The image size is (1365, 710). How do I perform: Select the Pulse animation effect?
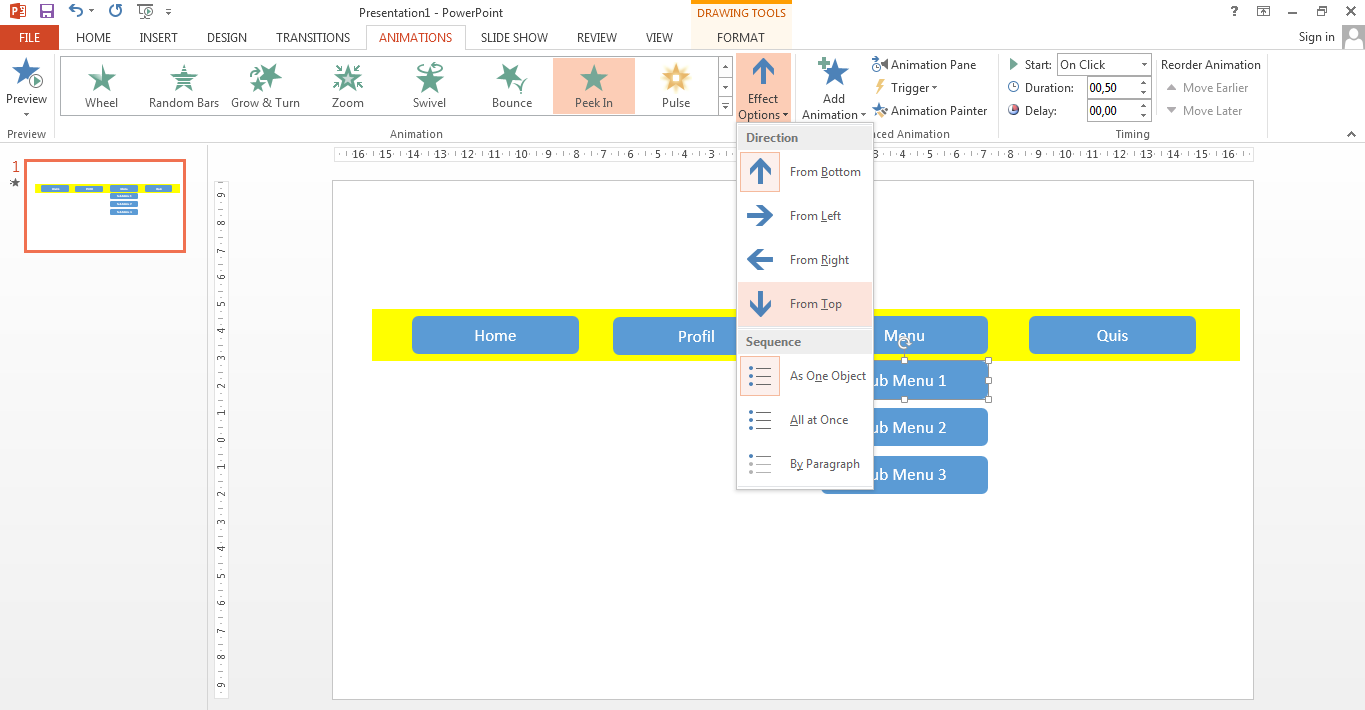click(675, 85)
